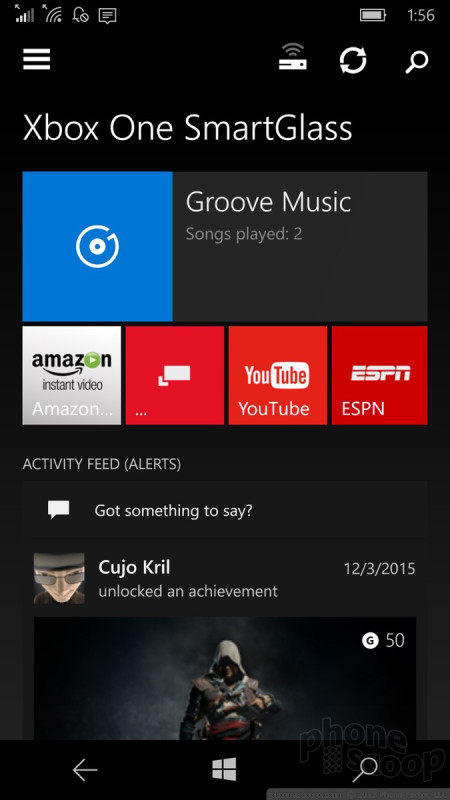Tap the speech bubble comment icon
The width and height of the screenshot is (450, 800).
[58, 510]
